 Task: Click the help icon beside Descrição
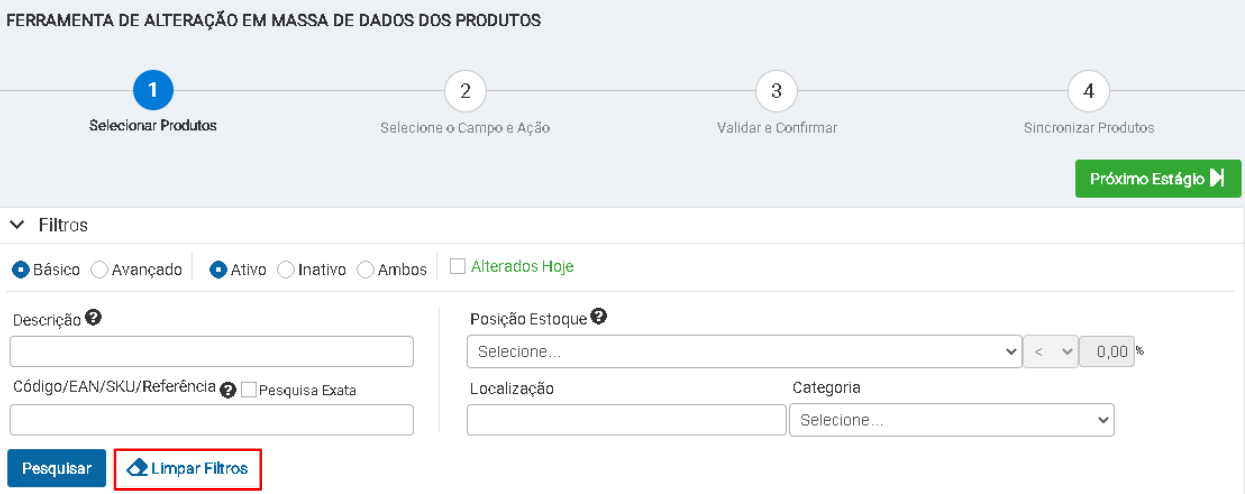click(93, 318)
